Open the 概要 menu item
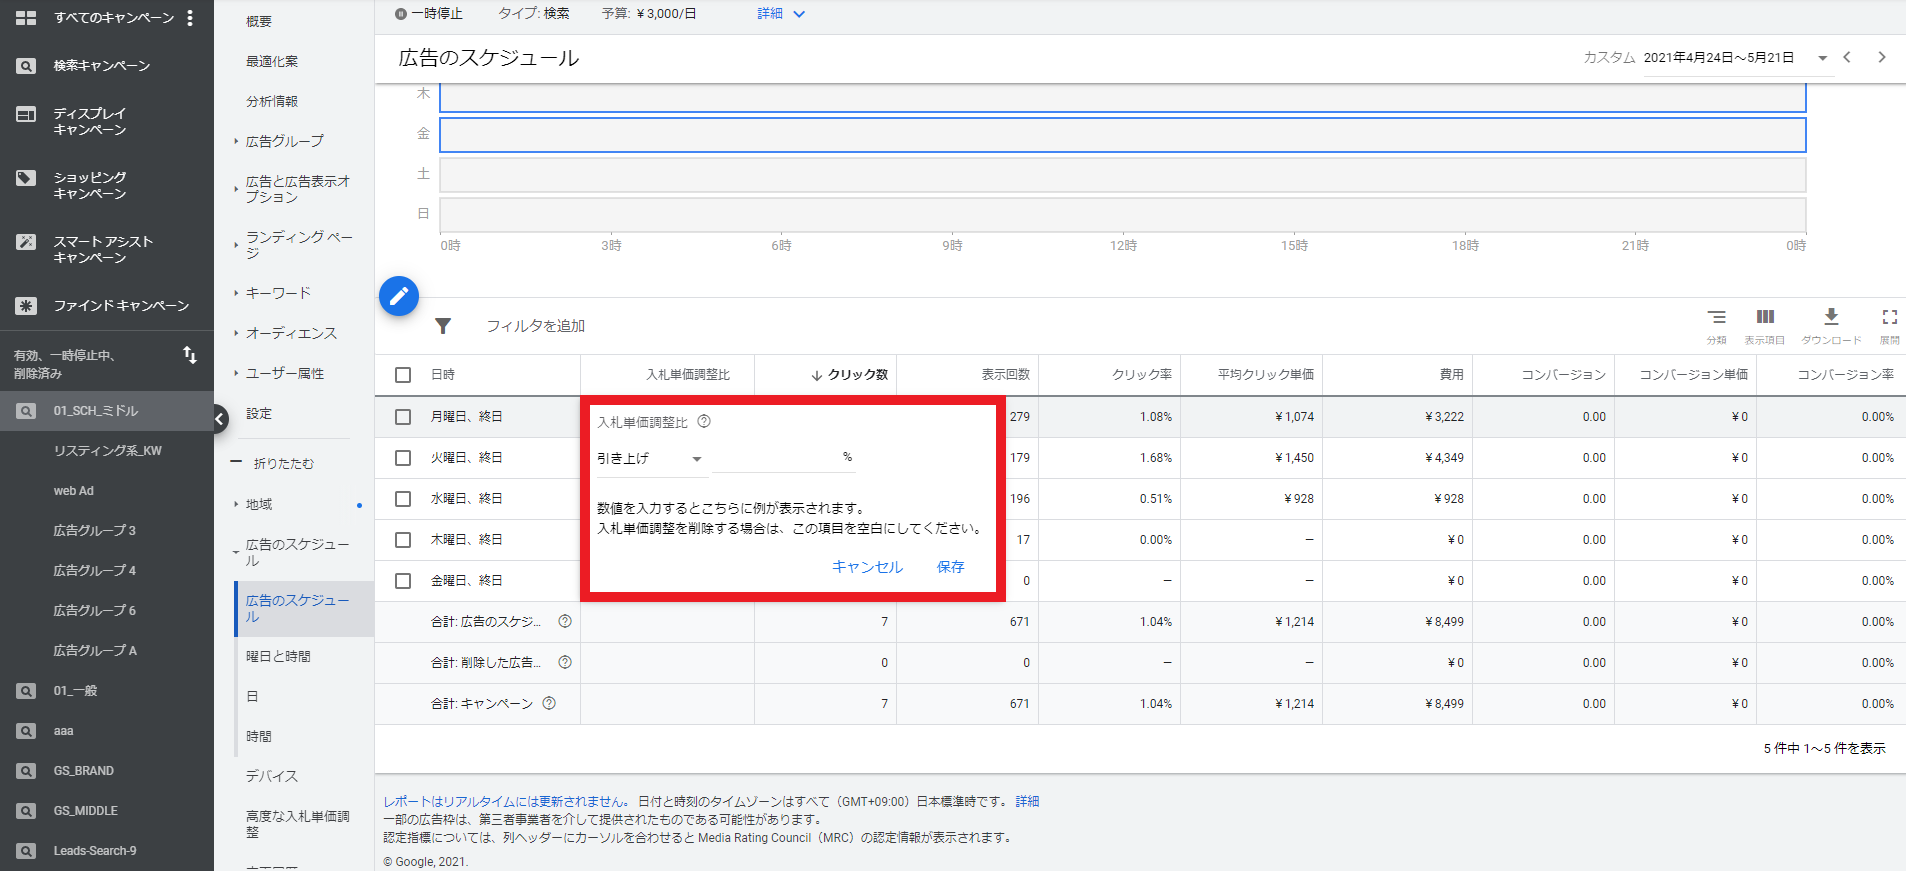 pos(259,21)
